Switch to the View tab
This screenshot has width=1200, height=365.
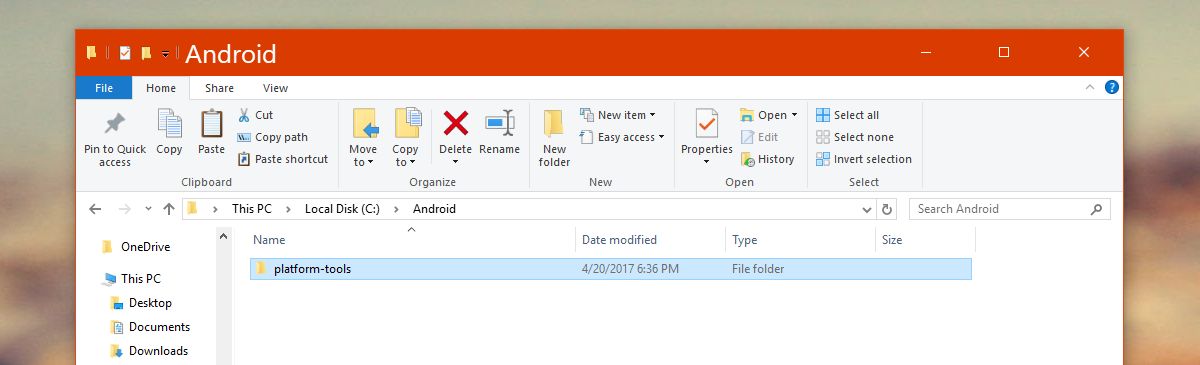coord(275,88)
